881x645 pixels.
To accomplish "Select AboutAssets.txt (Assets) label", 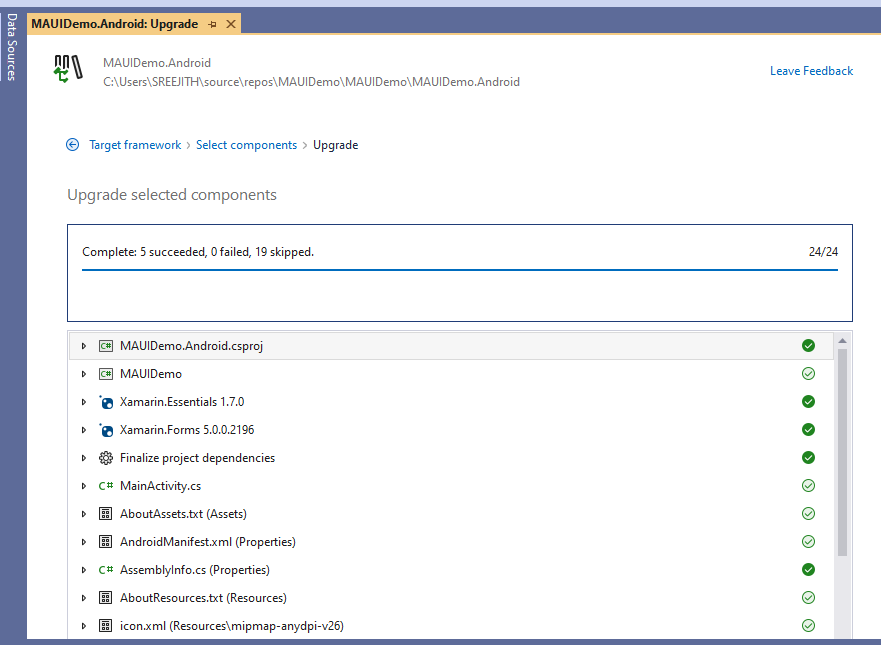I will [x=183, y=514].
